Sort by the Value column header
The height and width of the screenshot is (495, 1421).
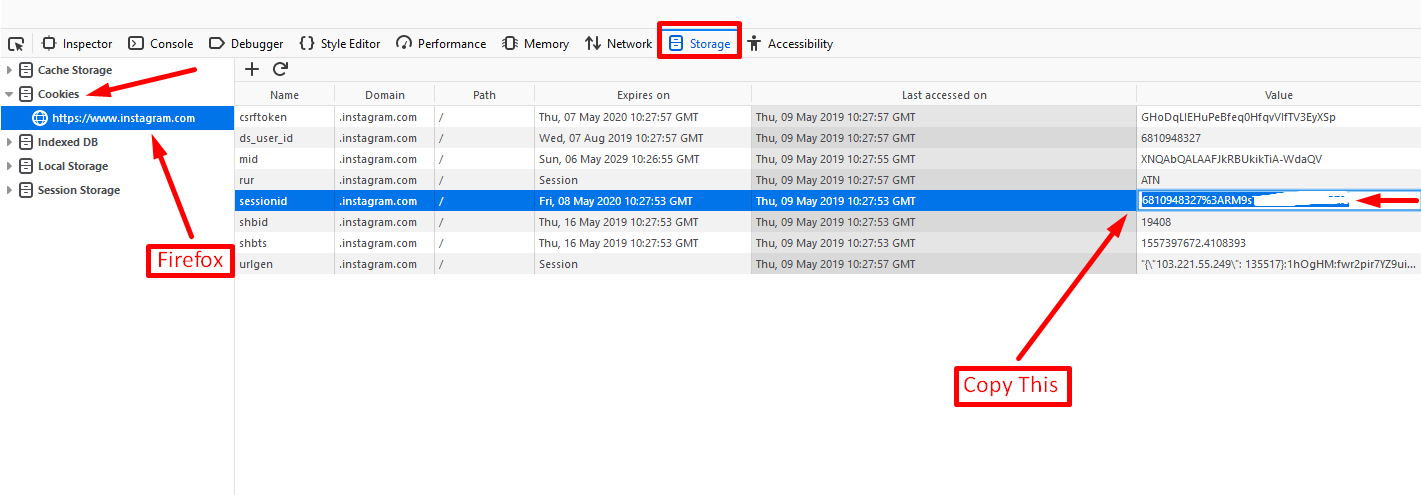tap(1279, 95)
